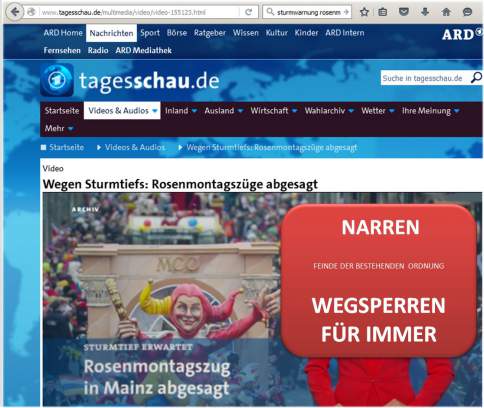Image resolution: width=484 pixels, height=408 pixels.
Task: Open the downloads arrow icon
Action: [425, 12]
